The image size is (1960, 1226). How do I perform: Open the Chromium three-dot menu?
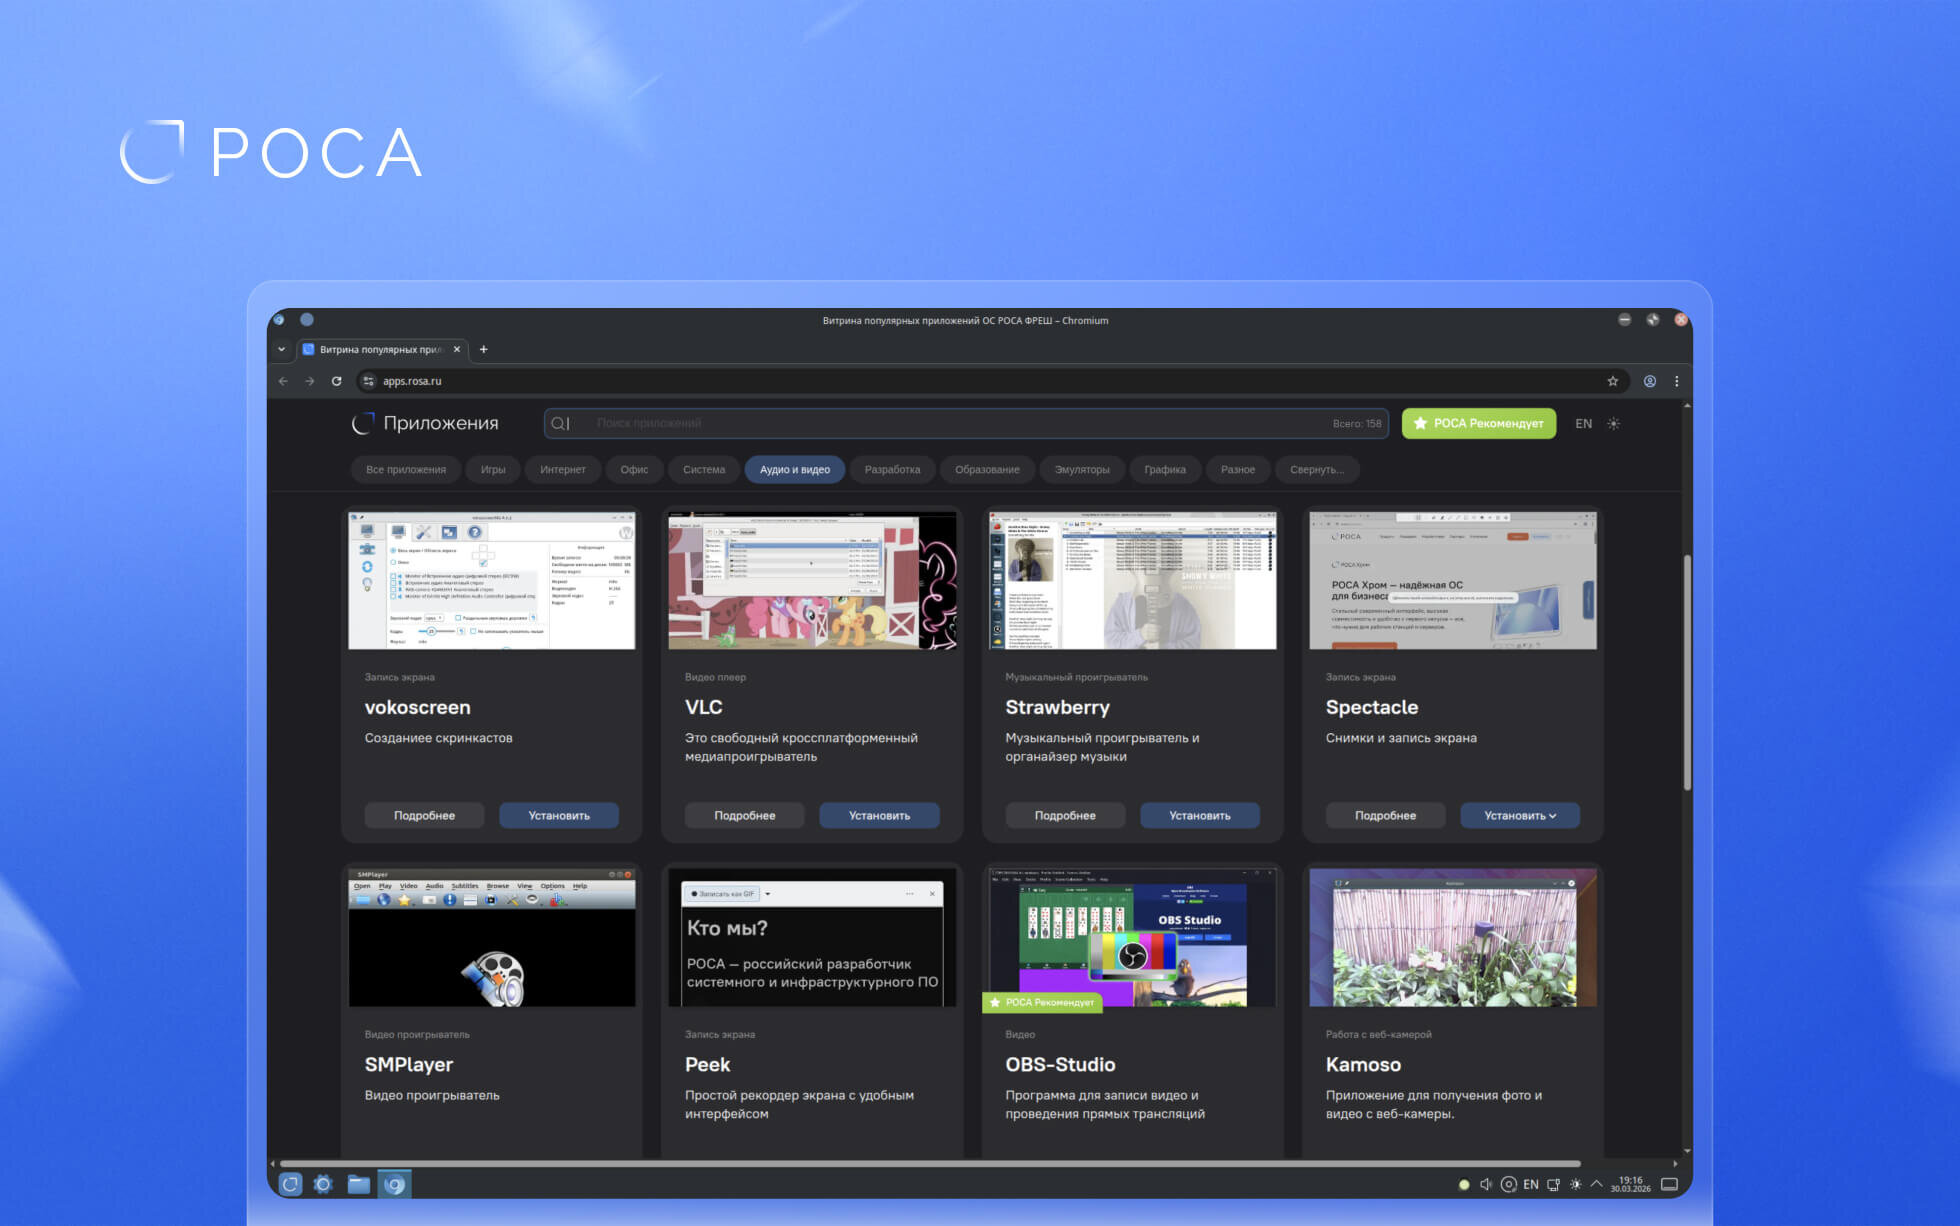1677,381
